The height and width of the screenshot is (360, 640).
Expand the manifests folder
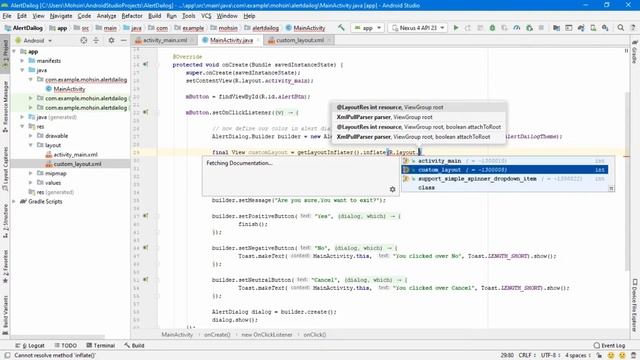tap(22, 60)
